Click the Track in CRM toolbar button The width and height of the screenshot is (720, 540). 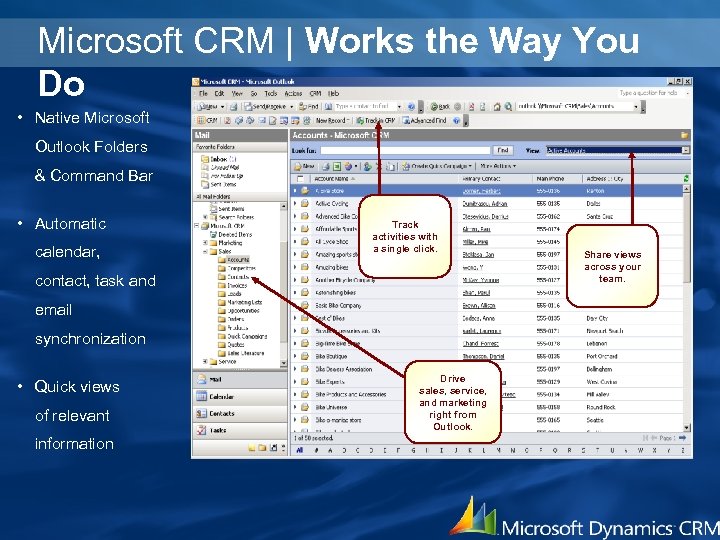tap(375, 120)
